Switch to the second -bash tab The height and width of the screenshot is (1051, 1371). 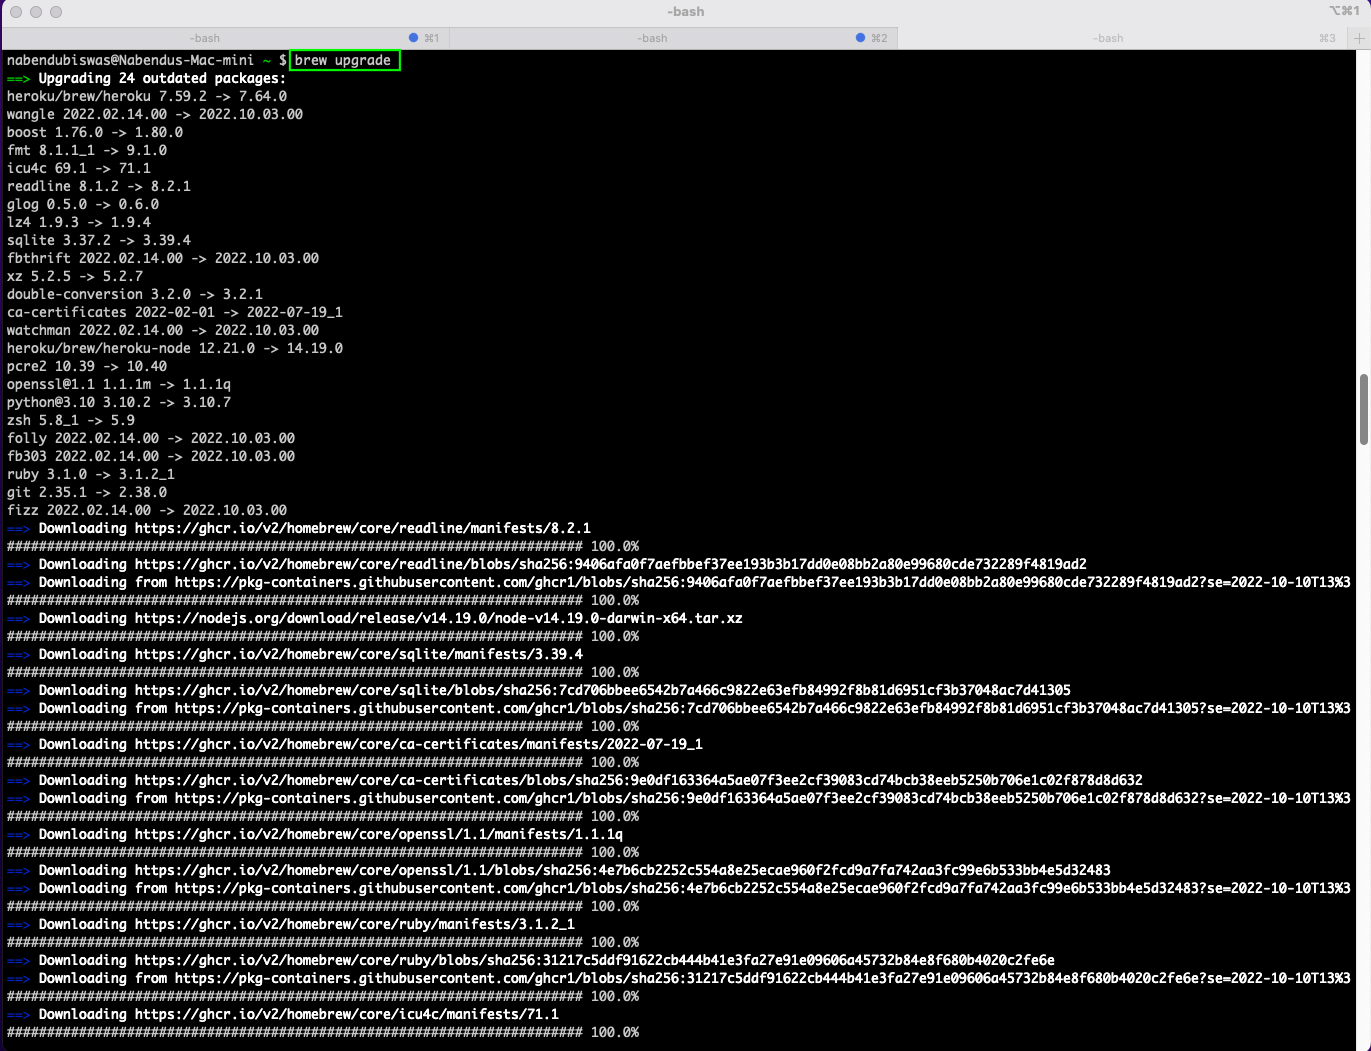[652, 38]
